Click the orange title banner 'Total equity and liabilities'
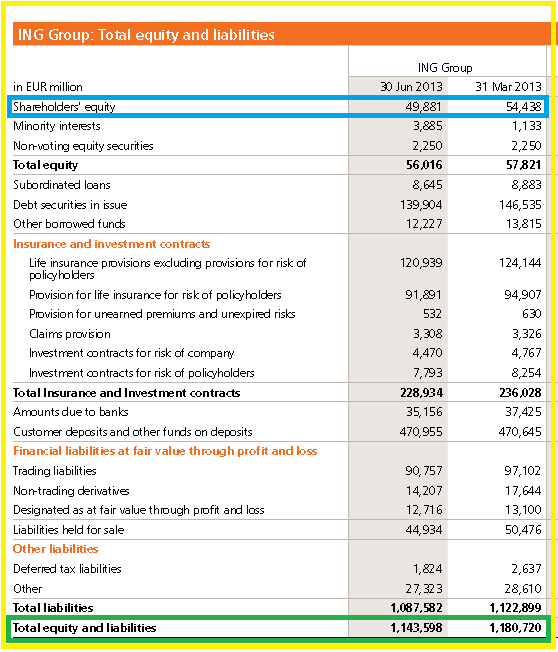The width and height of the screenshot is (558, 652). click(146, 35)
